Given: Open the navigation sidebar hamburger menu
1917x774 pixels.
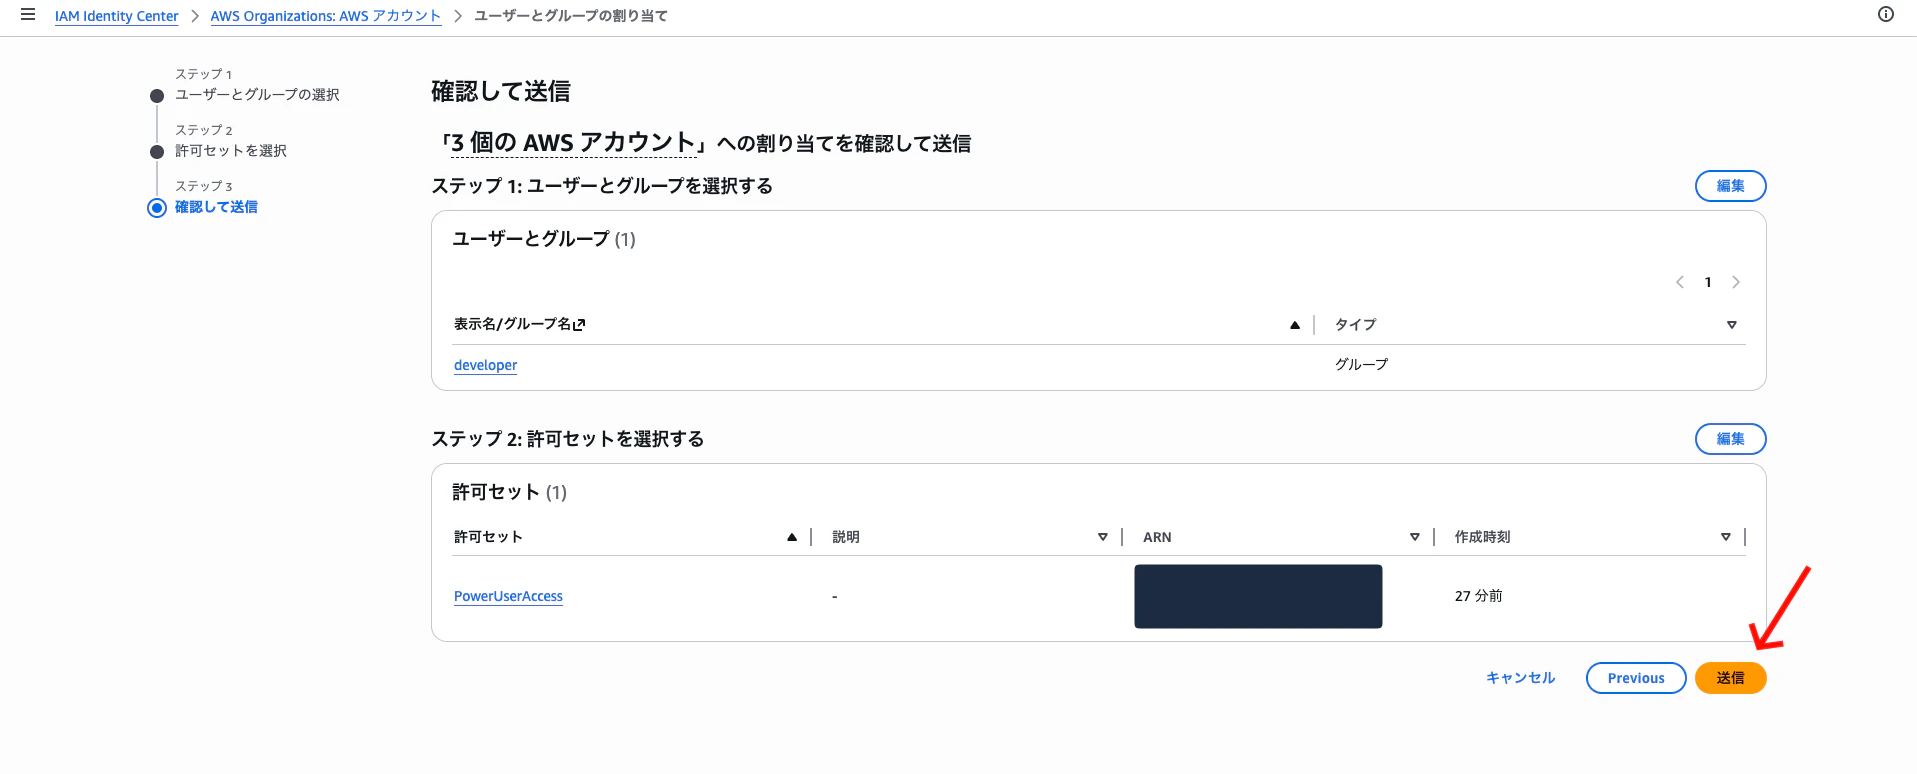Looking at the screenshot, I should 27,14.
